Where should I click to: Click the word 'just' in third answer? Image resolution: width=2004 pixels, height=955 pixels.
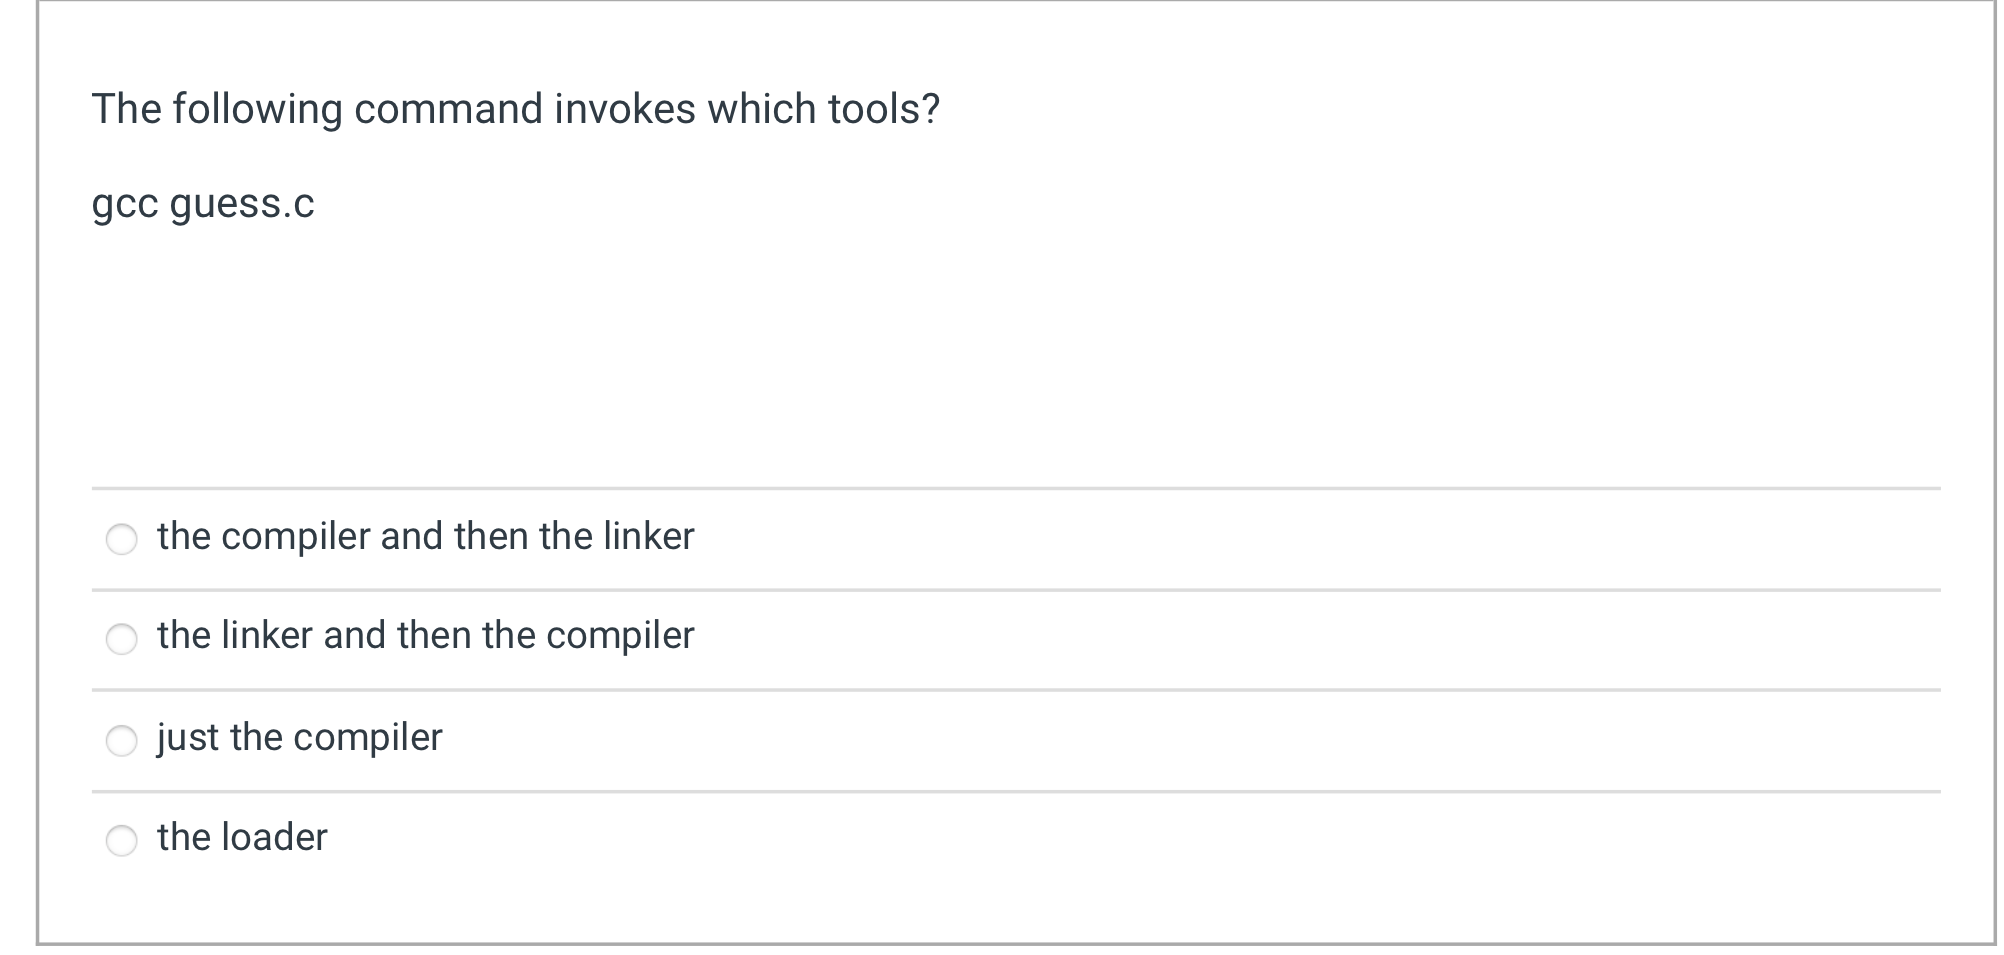click(x=188, y=738)
